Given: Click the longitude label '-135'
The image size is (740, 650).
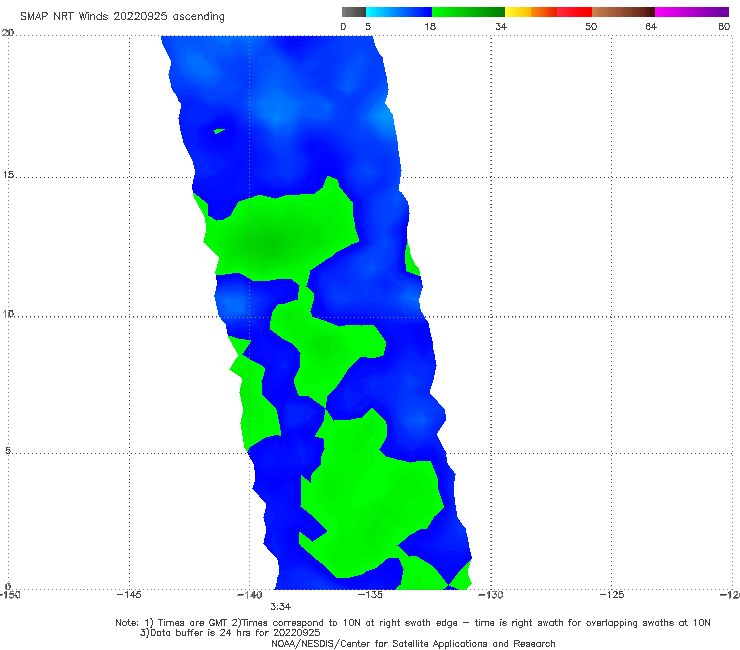Looking at the screenshot, I should [370, 595].
